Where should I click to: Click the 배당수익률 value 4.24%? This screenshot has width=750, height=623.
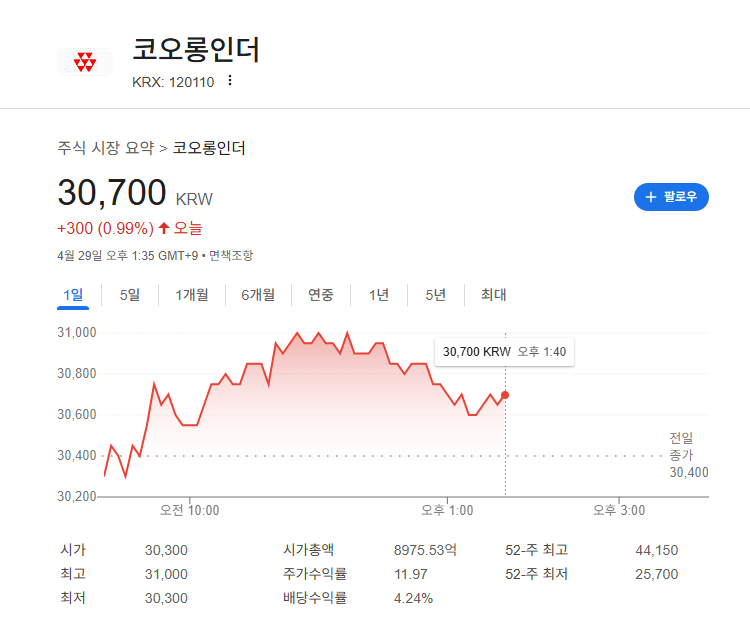click(413, 598)
